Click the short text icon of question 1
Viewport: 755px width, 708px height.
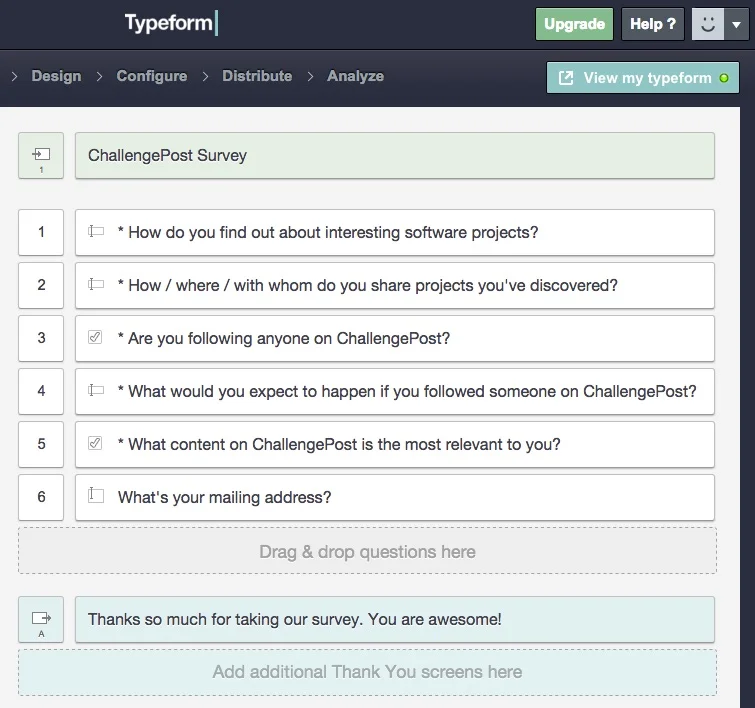click(x=96, y=231)
